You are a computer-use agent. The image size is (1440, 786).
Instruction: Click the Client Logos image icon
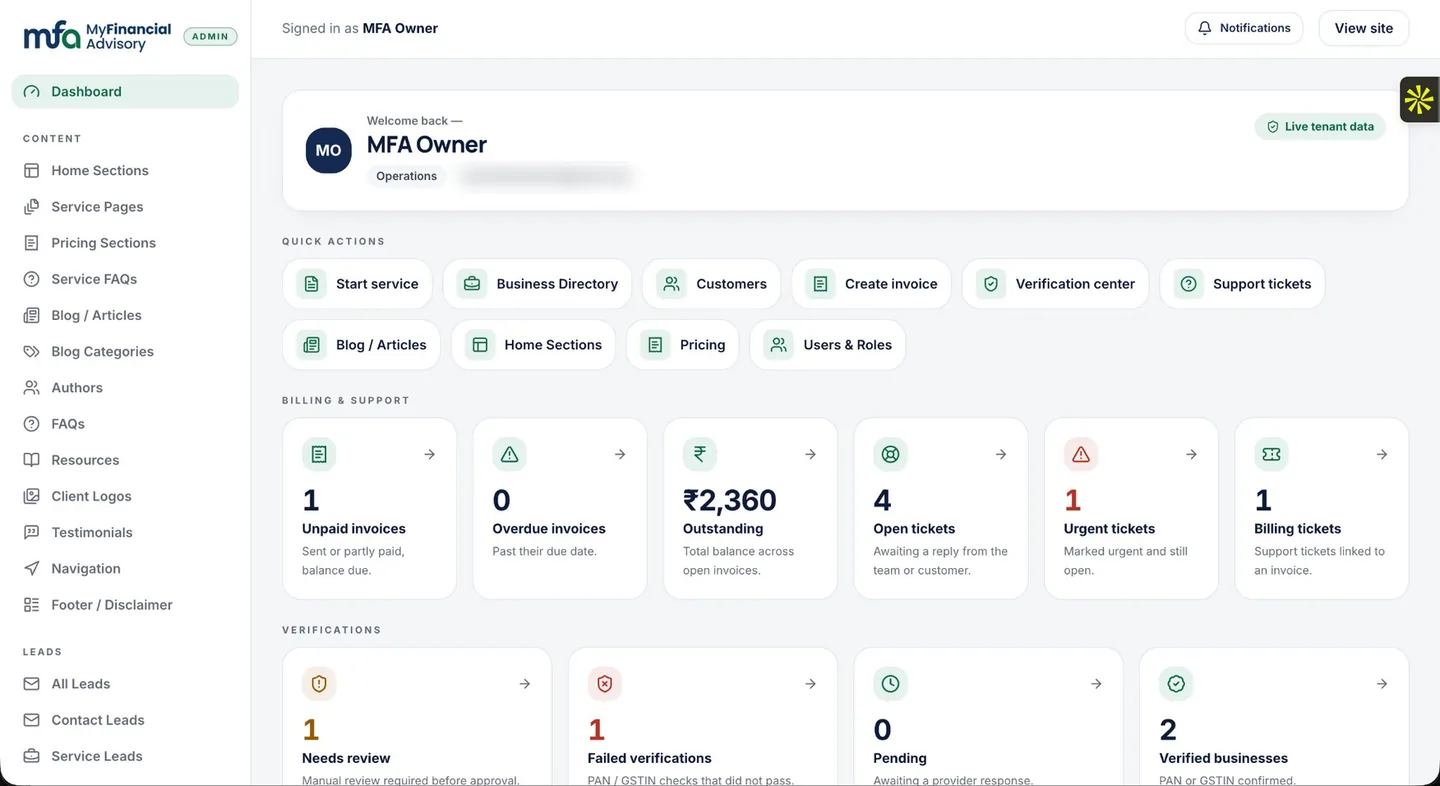coord(32,496)
